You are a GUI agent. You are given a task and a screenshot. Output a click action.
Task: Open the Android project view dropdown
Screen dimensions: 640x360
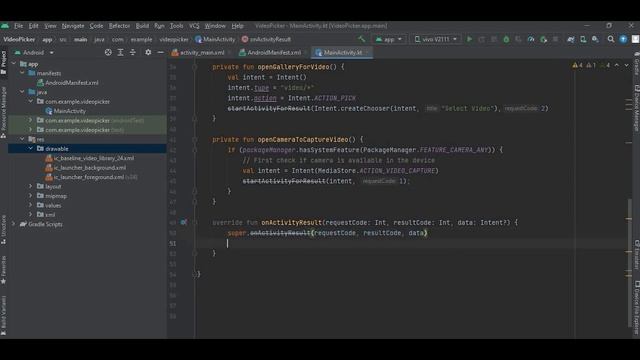(x=34, y=53)
